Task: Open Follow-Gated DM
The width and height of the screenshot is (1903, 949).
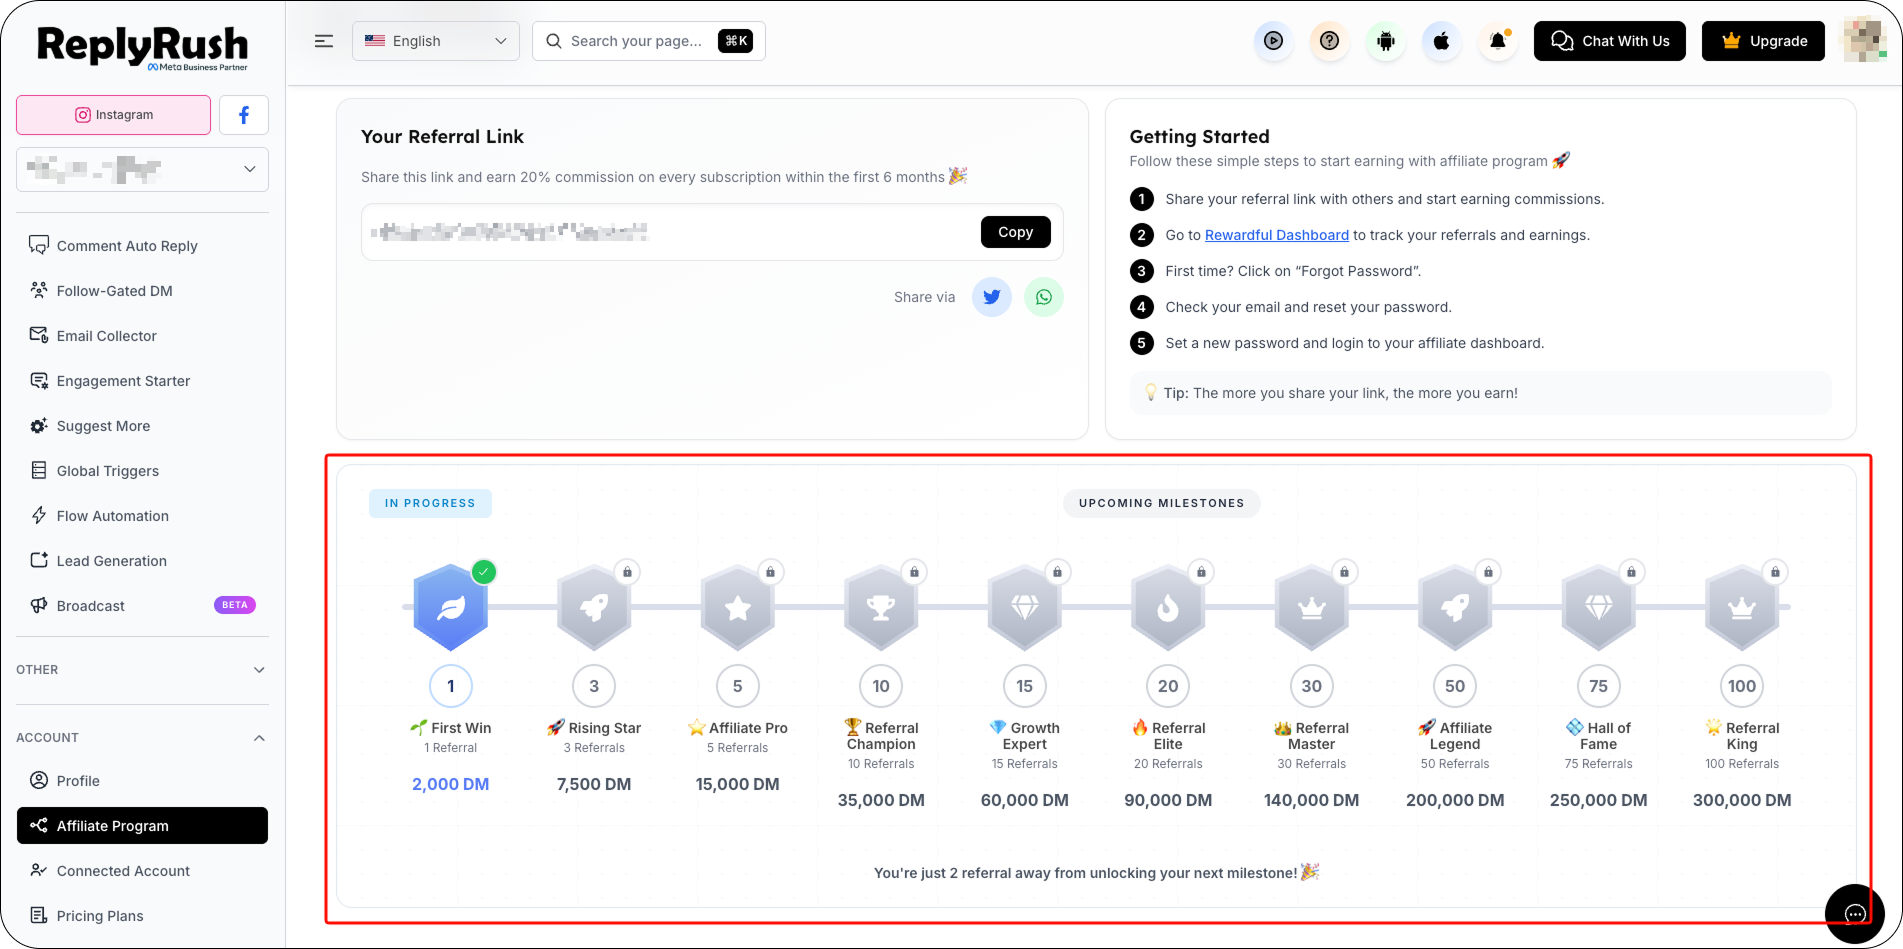Action: (x=142, y=291)
